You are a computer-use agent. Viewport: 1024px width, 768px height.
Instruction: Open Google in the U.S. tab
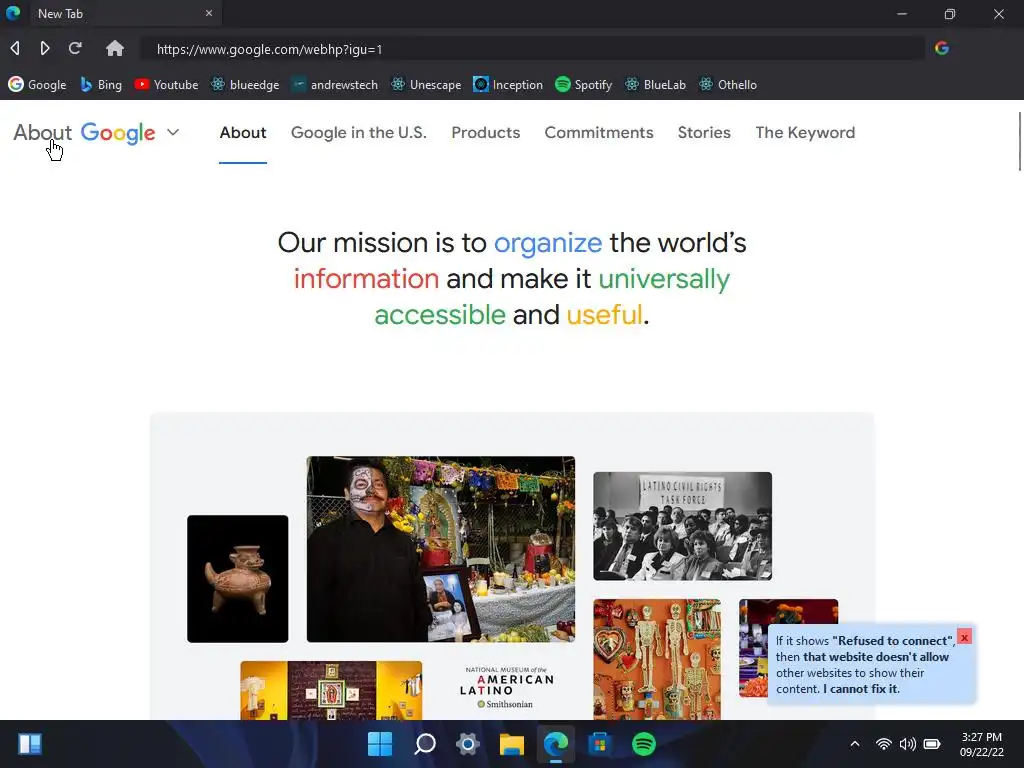tap(359, 133)
